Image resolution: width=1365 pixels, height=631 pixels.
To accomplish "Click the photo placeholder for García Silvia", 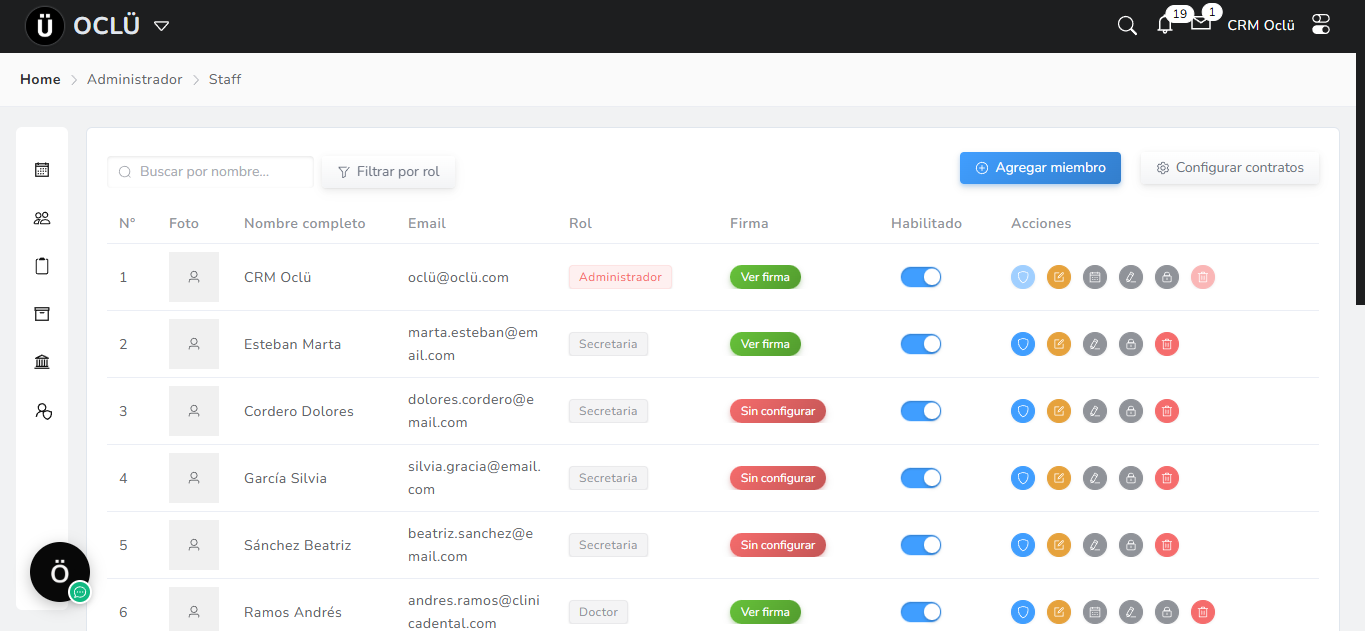I will coord(194,478).
